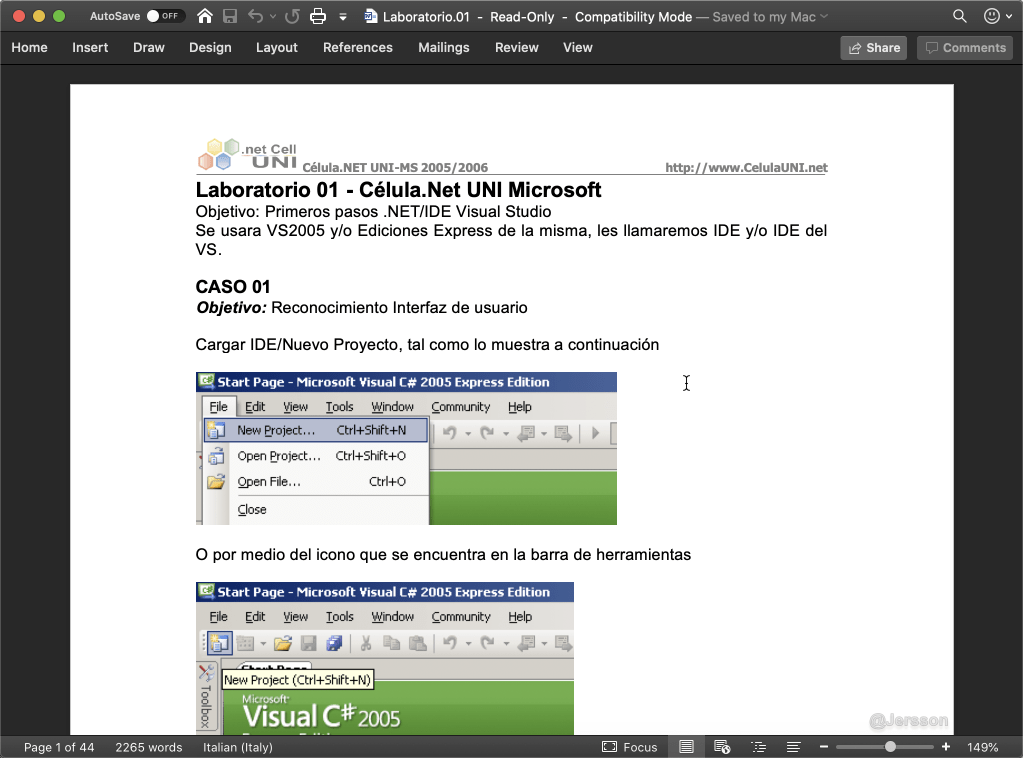Click the Save disk icon
Viewport: 1023px width, 758px height.
coord(230,16)
